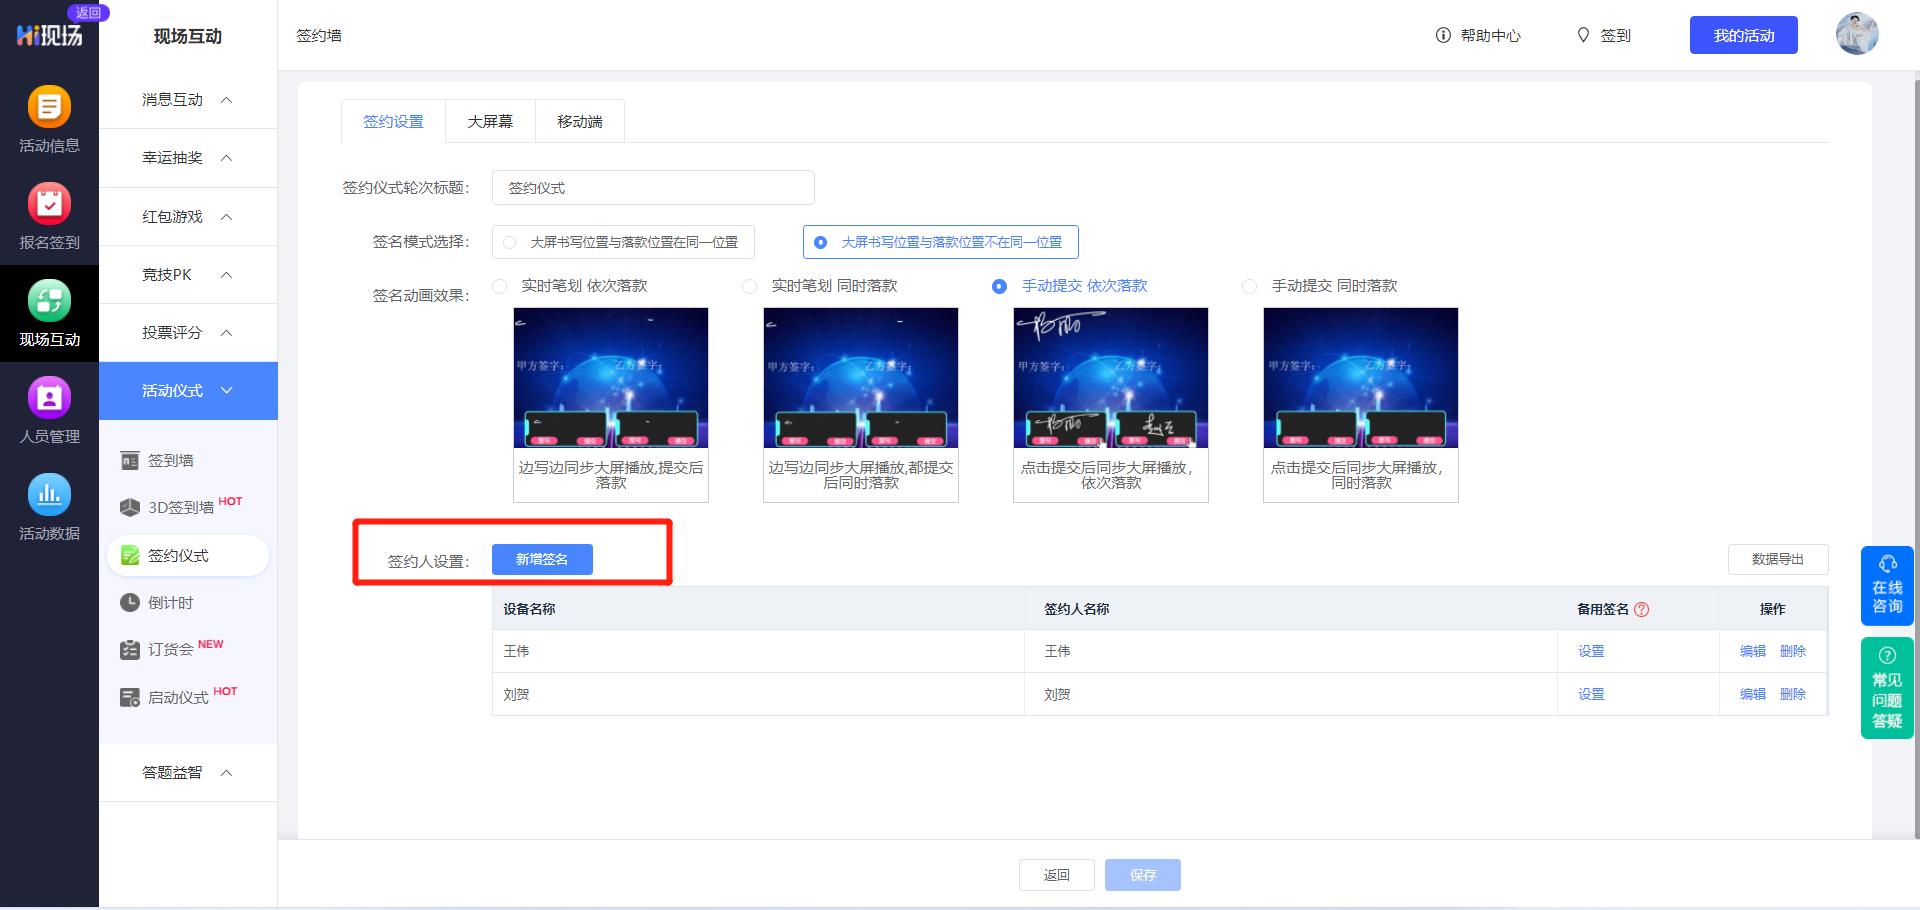Viewport: 1920px width, 910px height.
Task: Open the 活动数据 sidebar section
Action: (49, 508)
